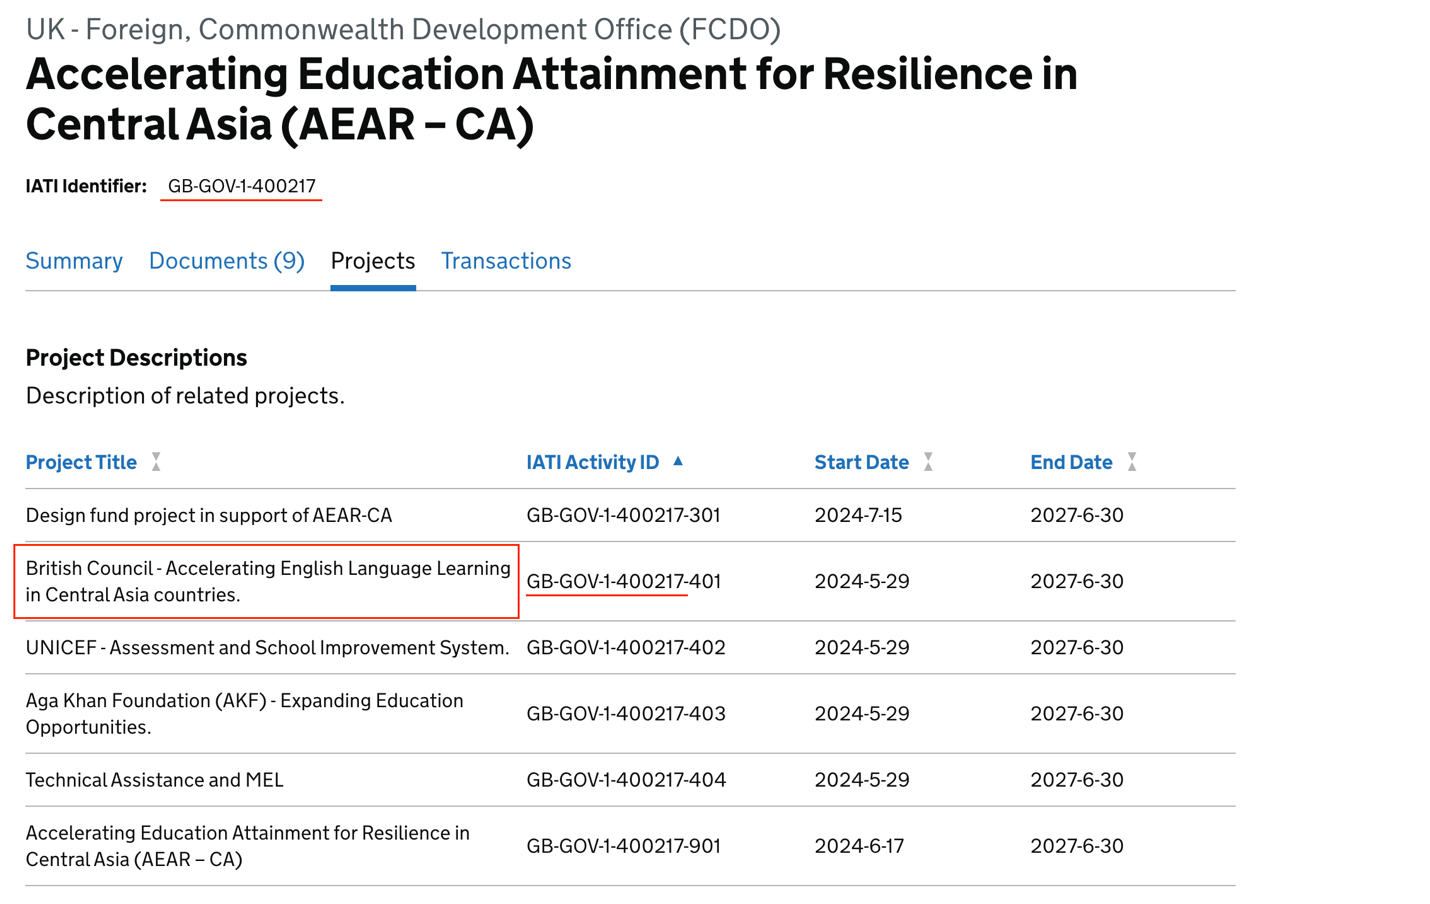Click British Council English Language Learning title

pyautogui.click(x=268, y=581)
